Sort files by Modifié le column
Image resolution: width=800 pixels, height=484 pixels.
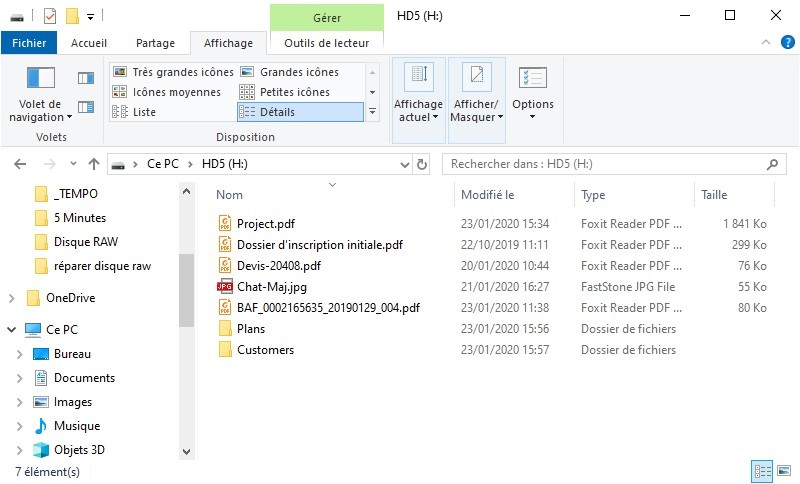(x=488, y=195)
